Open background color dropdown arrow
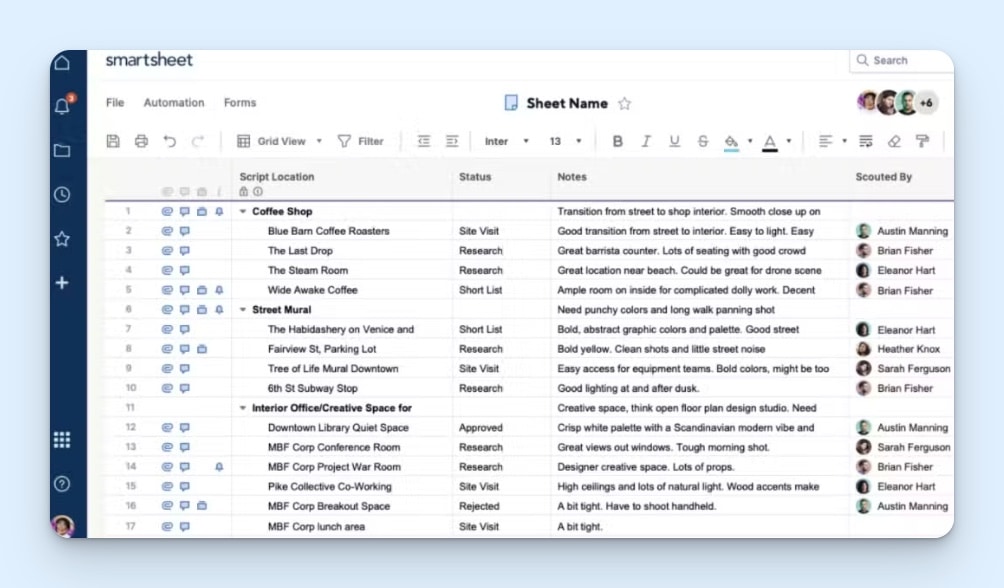 tap(750, 141)
